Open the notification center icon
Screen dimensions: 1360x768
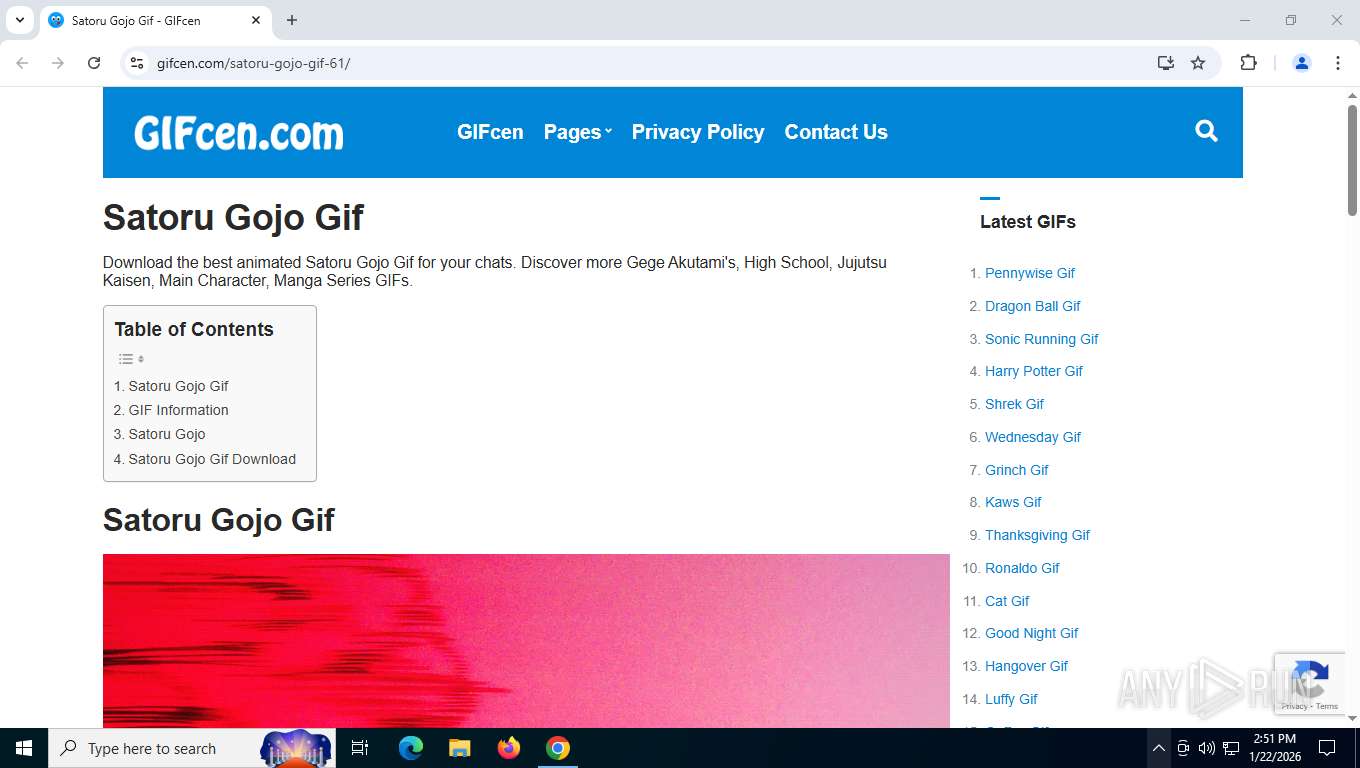pos(1327,748)
